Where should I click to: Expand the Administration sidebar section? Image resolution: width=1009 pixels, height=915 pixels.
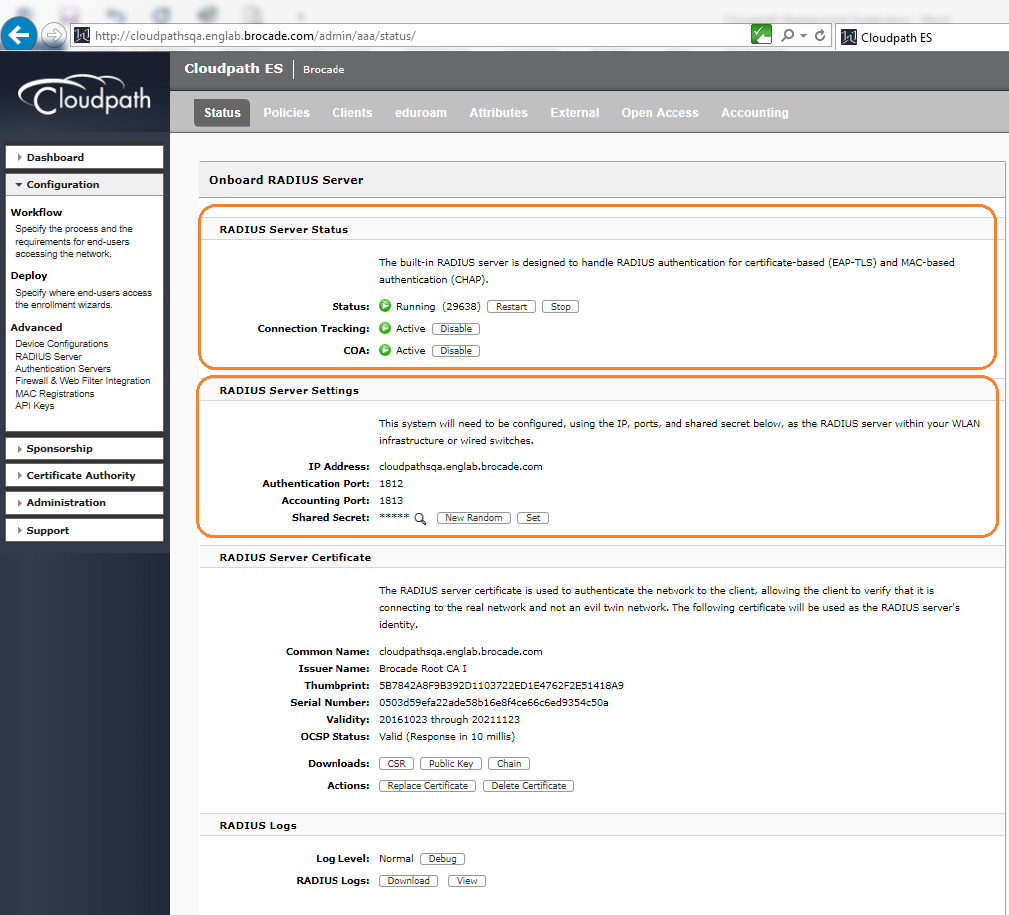84,503
